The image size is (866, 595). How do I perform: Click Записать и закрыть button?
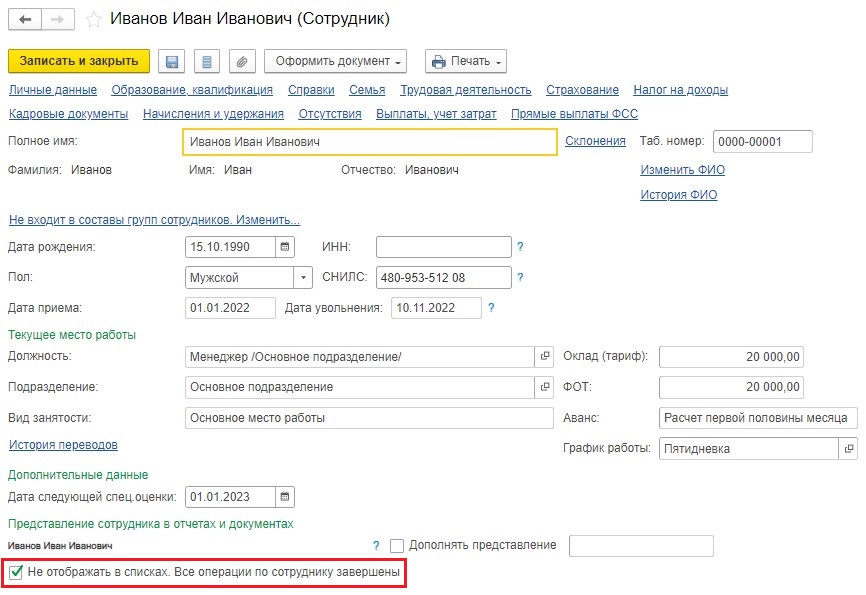tap(79, 61)
